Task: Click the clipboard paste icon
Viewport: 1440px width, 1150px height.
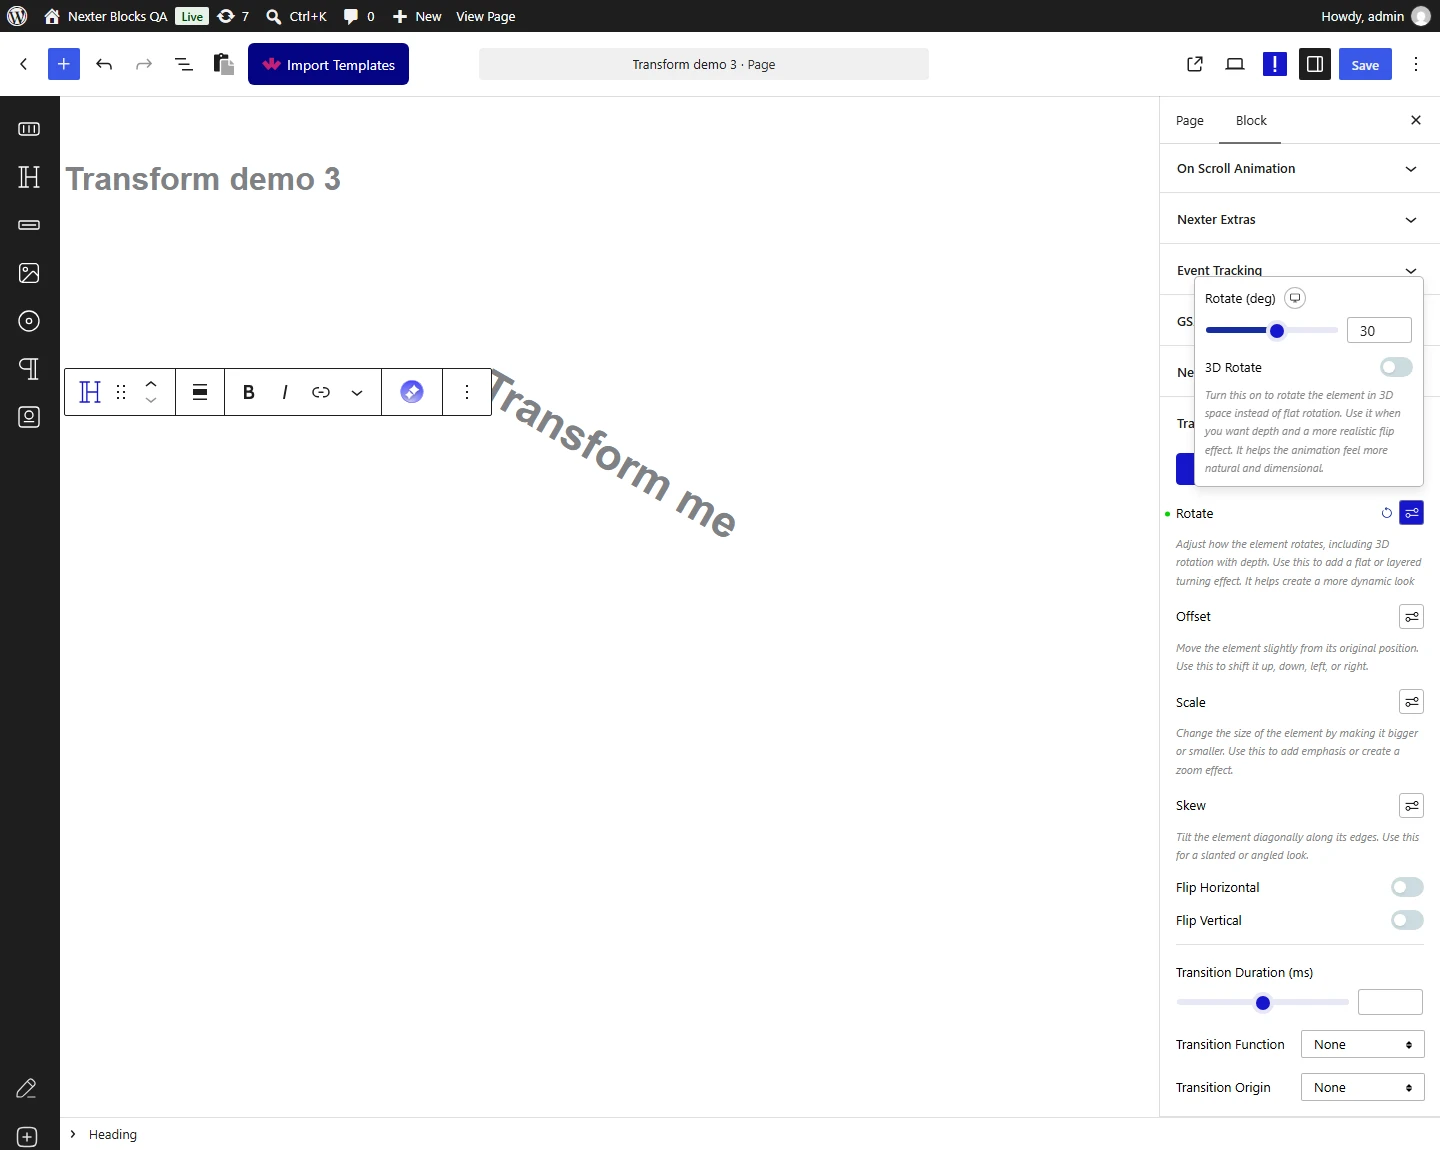Action: tap(224, 64)
